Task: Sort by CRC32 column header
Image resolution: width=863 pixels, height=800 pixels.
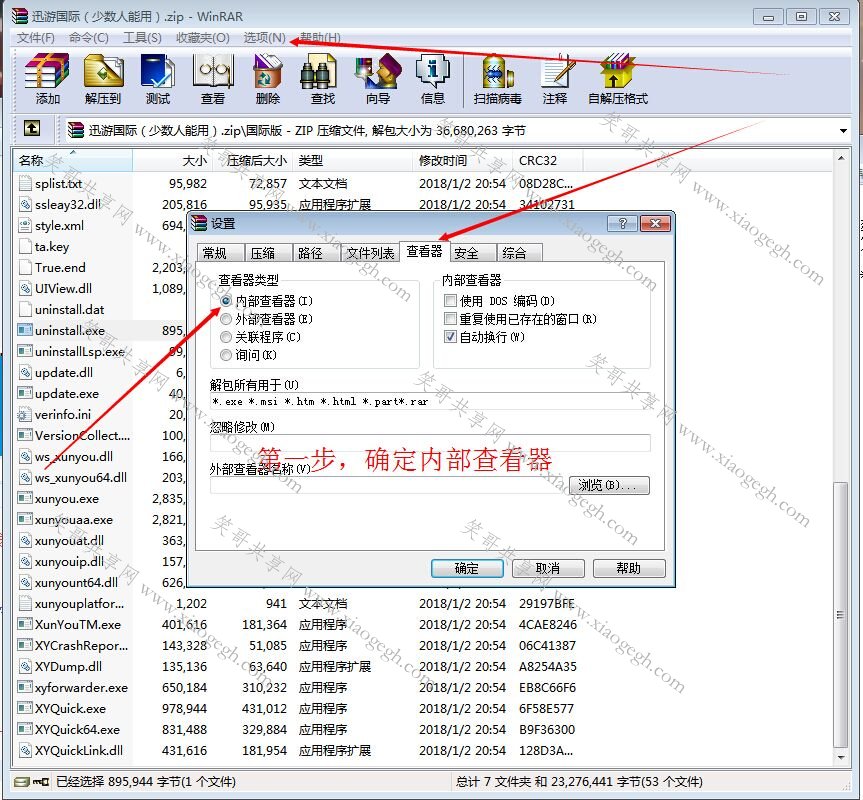Action: [x=548, y=161]
